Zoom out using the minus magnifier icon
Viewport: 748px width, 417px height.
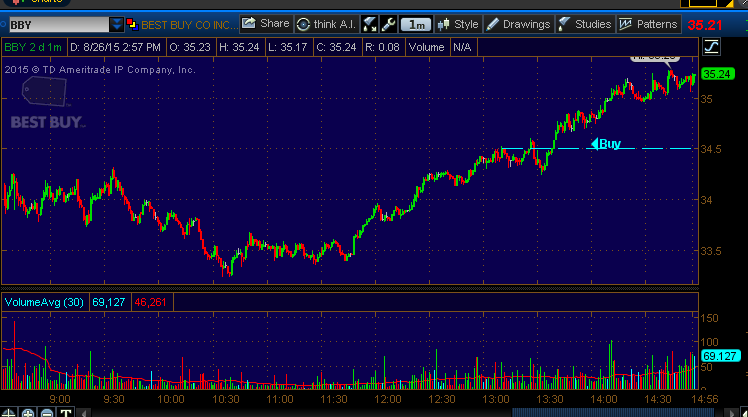46,412
